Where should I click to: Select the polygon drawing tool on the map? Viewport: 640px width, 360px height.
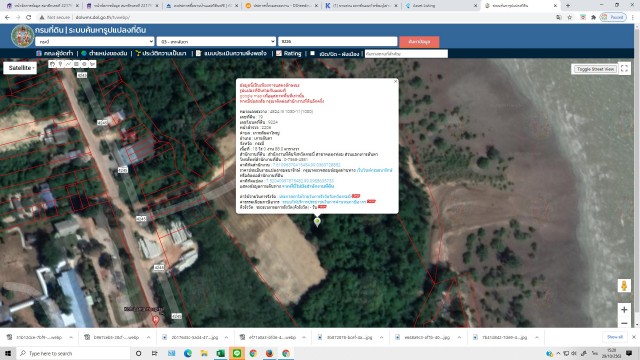[x=92, y=64]
